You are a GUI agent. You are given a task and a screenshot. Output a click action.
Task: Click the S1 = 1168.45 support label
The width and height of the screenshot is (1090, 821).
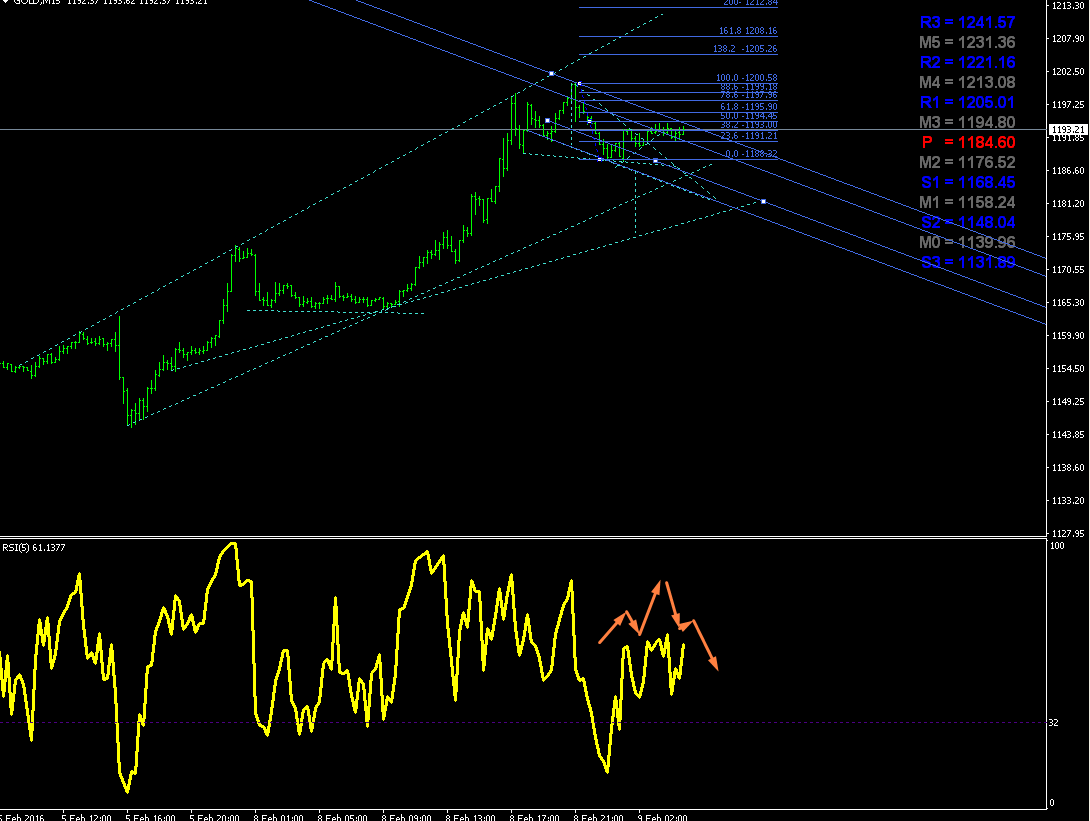point(968,182)
